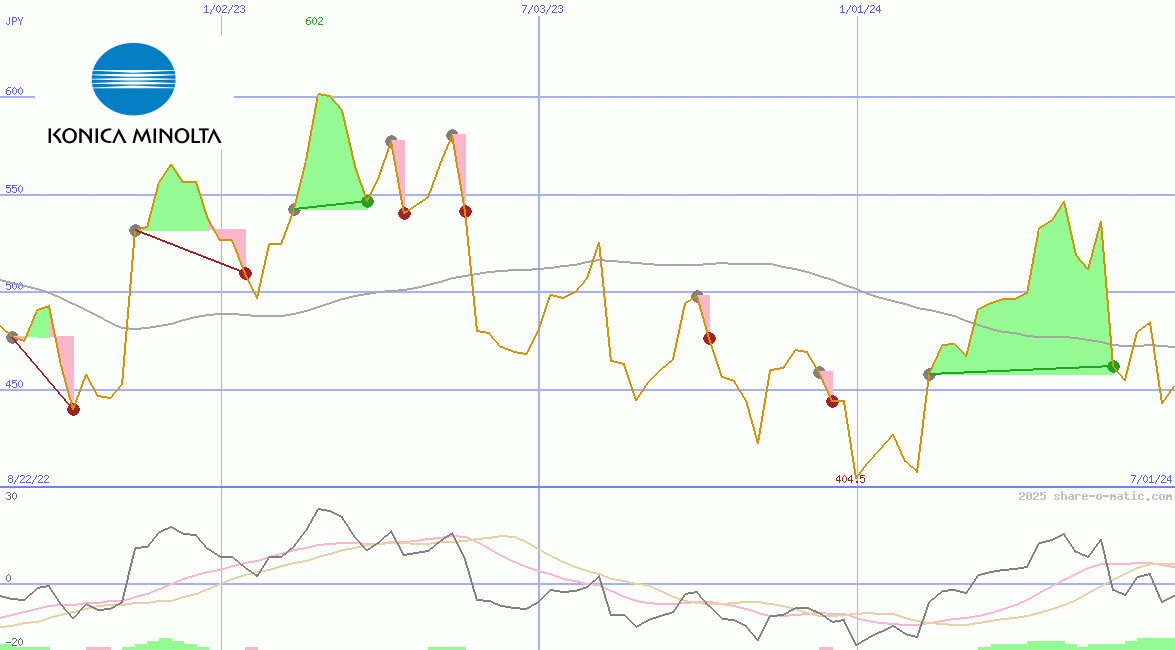Viewport: 1175px width, 650px height.
Task: Click the 450 price axis label
Action: 14,384
